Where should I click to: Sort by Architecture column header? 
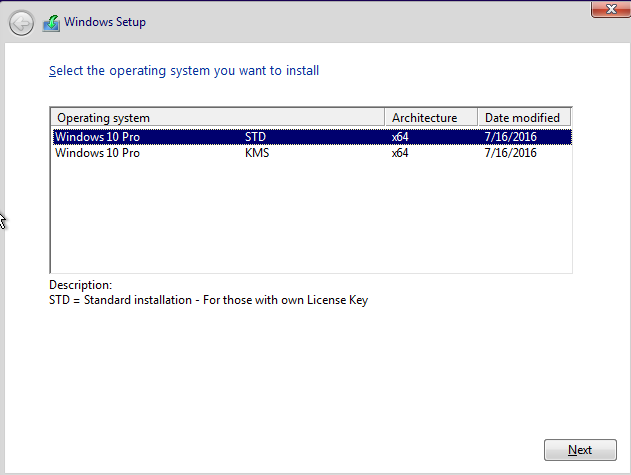click(431, 118)
